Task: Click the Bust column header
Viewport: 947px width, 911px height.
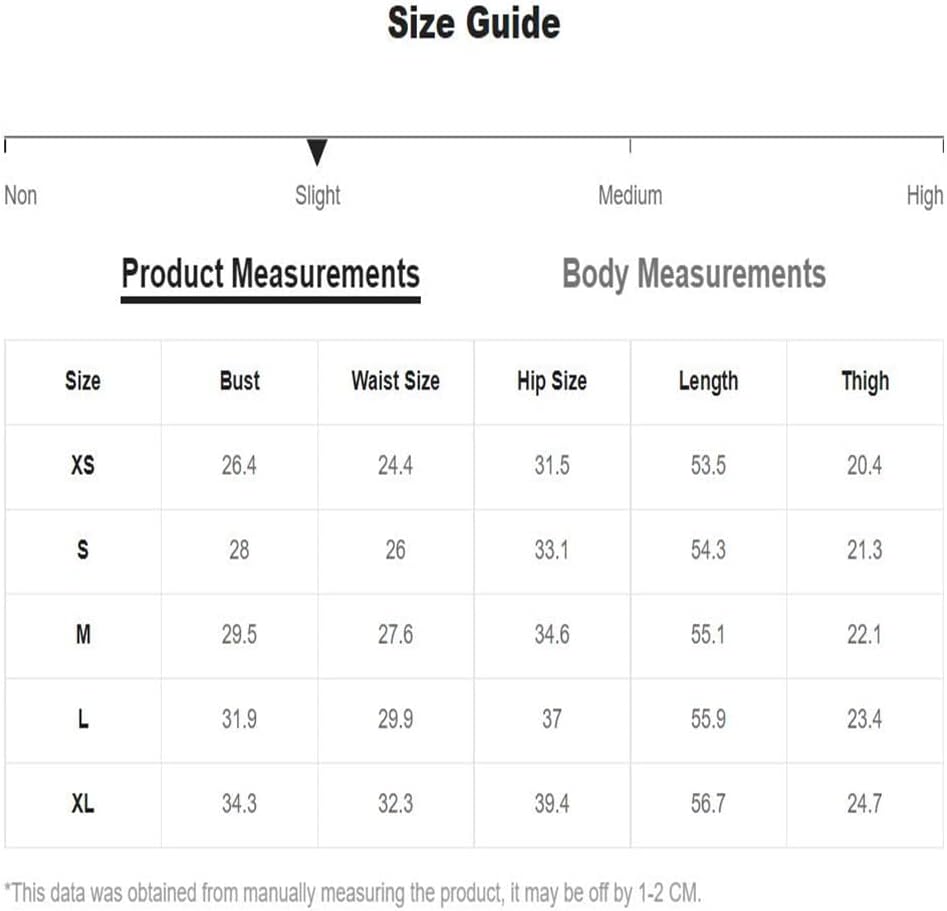Action: pyautogui.click(x=240, y=381)
